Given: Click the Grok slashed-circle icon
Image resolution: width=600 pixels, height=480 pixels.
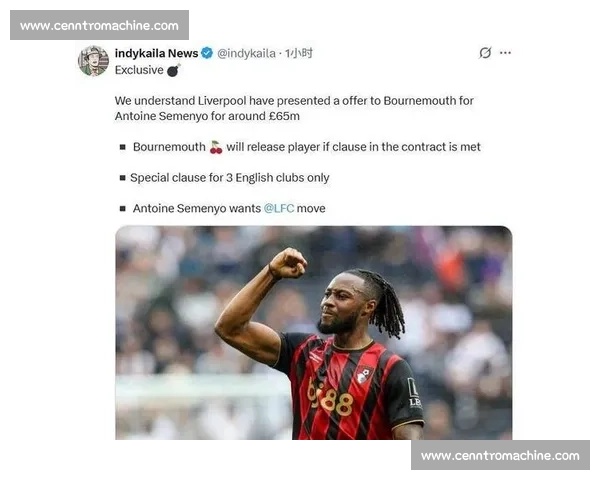Looking at the screenshot, I should 485,53.
